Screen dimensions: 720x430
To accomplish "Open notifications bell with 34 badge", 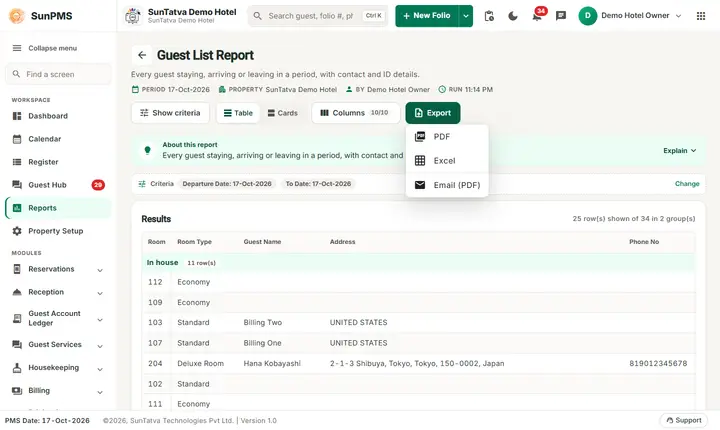I will (537, 16).
